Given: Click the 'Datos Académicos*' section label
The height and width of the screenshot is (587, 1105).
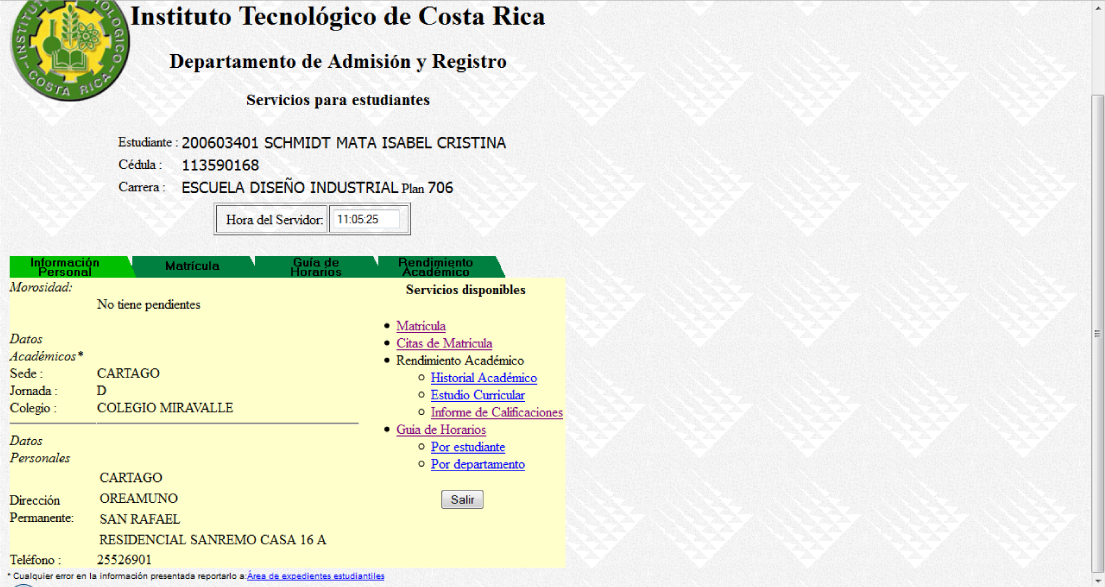Looking at the screenshot, I should [x=47, y=347].
